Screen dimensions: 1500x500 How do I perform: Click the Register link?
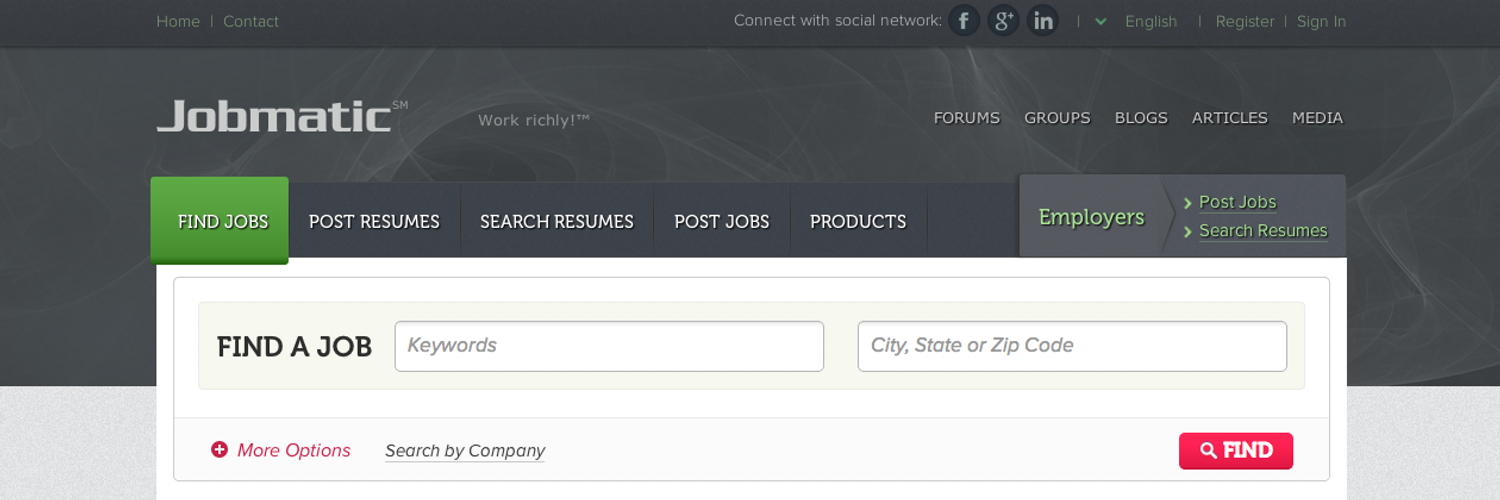(1244, 22)
